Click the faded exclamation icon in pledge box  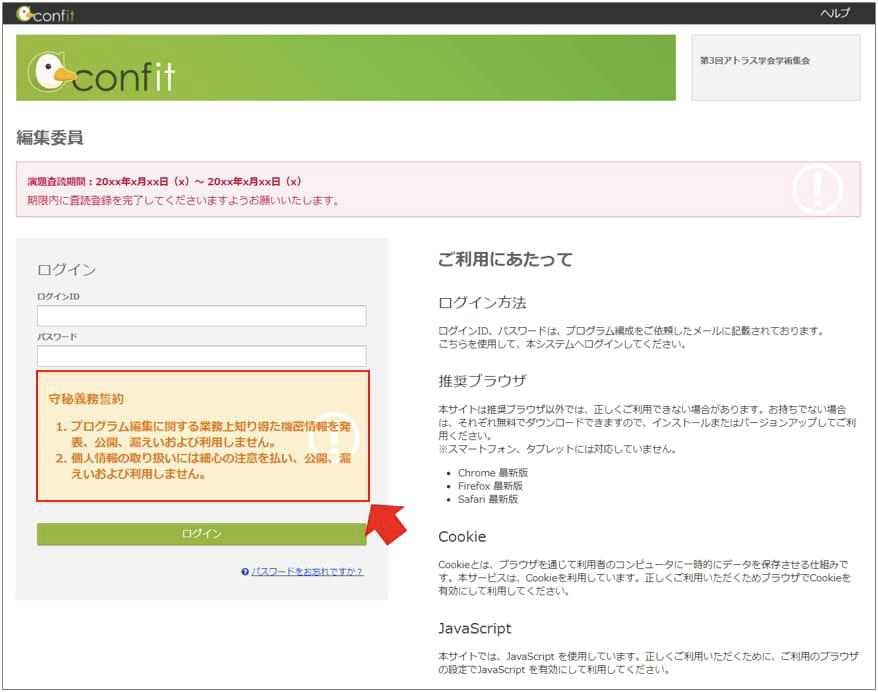point(333,436)
